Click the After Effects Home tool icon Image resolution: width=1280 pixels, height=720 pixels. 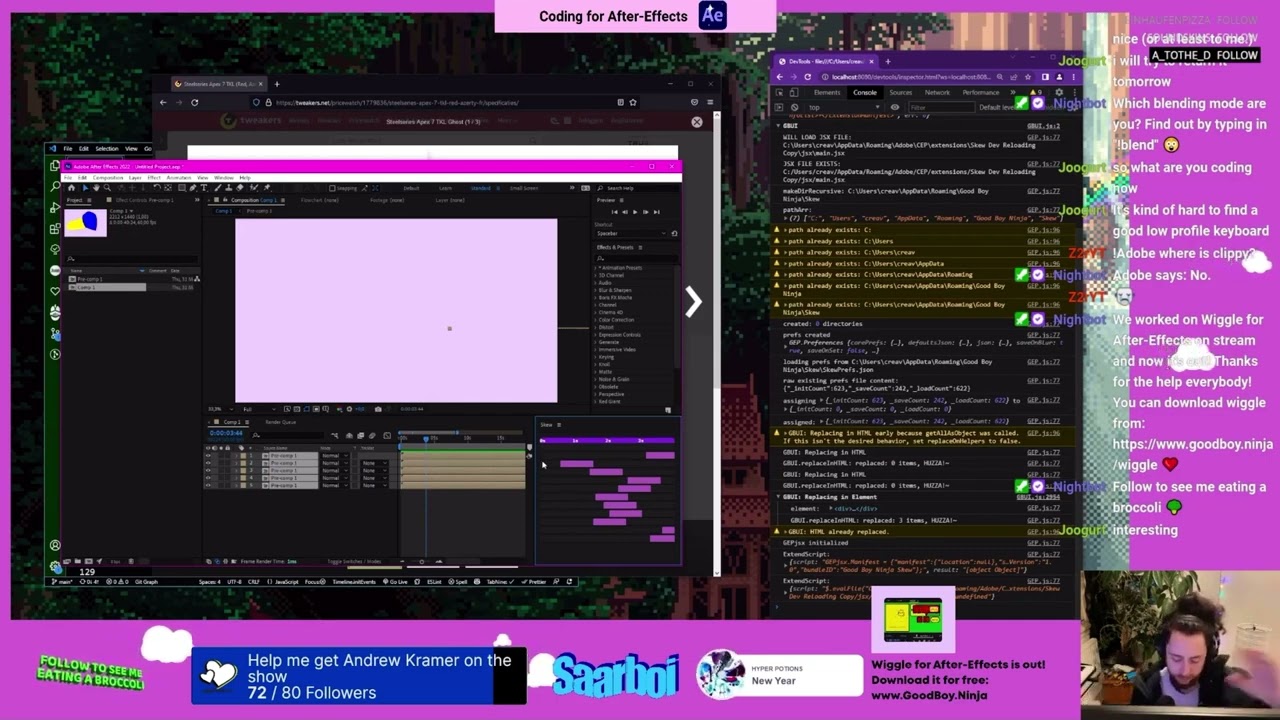(71, 187)
